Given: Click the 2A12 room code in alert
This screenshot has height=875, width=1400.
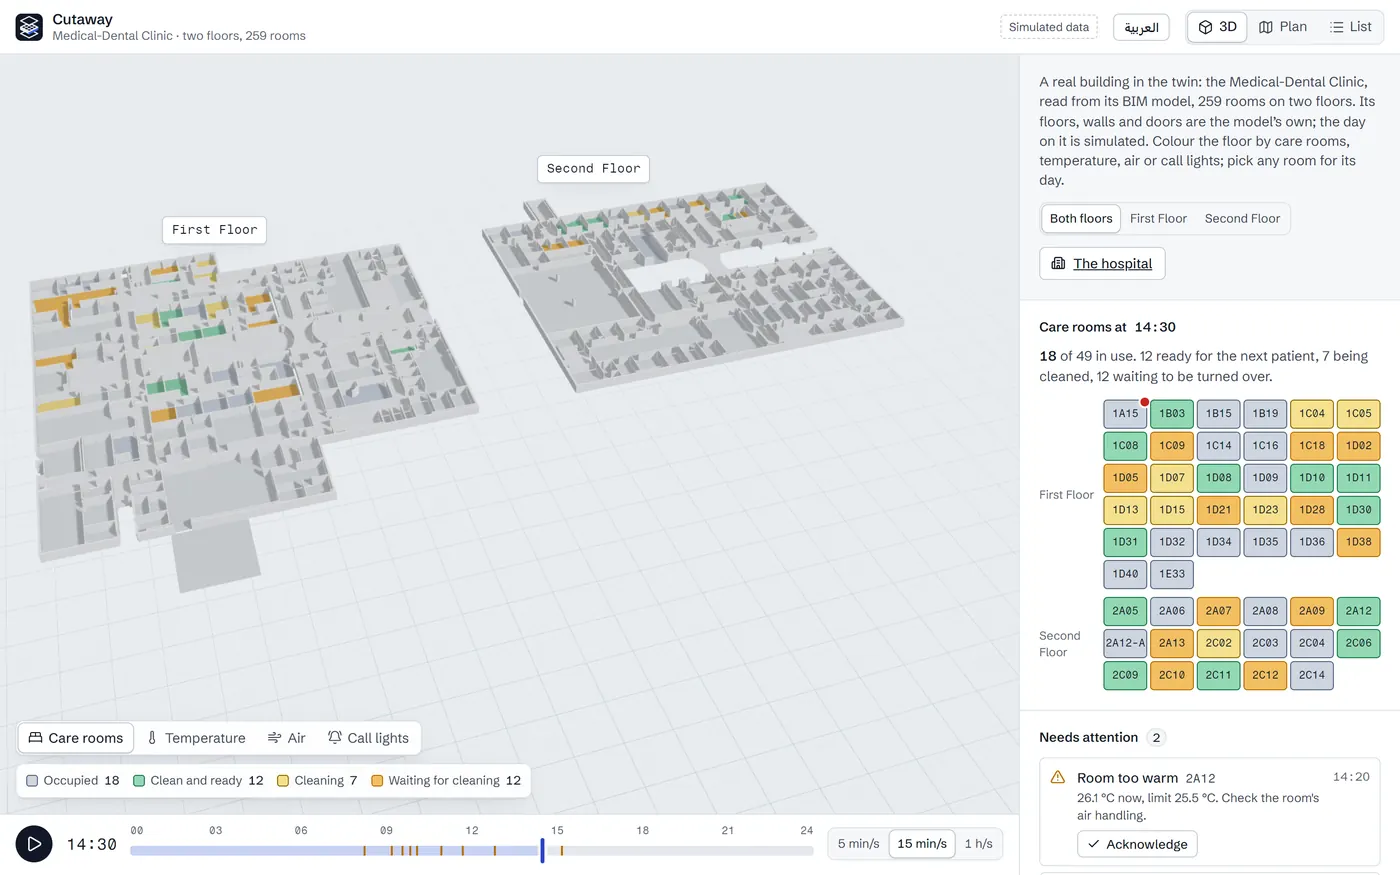Looking at the screenshot, I should pos(1200,778).
